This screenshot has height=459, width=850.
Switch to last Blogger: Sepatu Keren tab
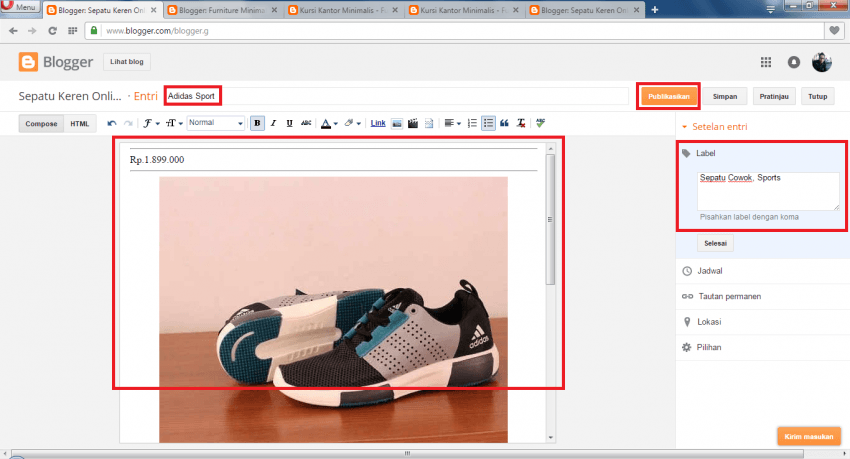click(x=584, y=10)
